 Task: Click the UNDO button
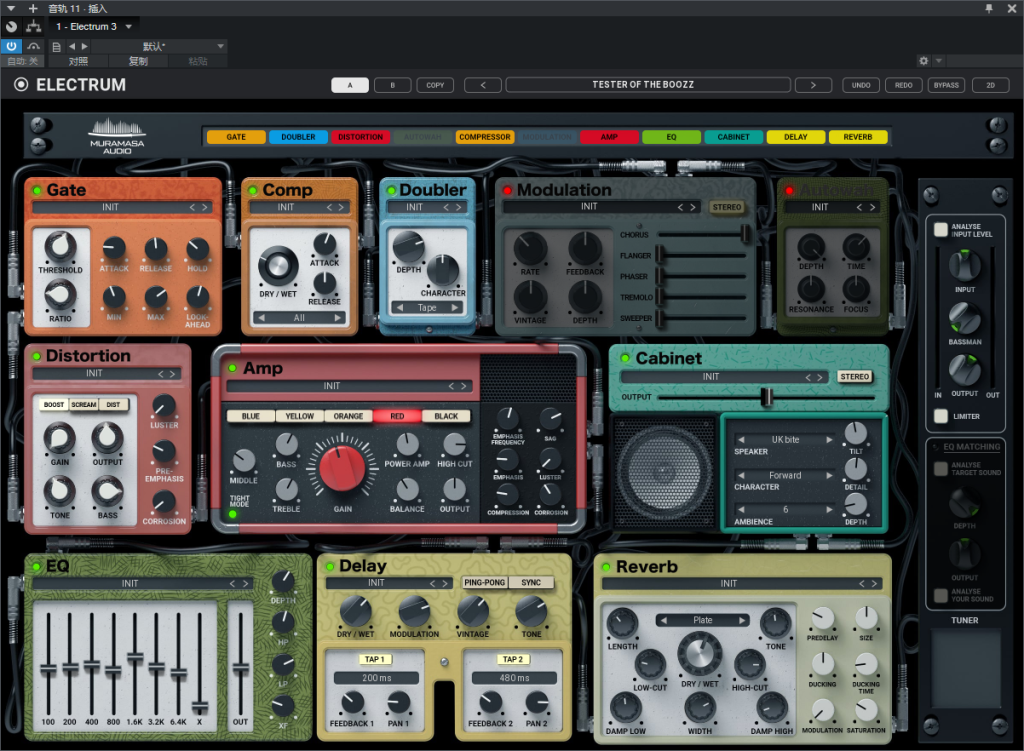point(861,85)
